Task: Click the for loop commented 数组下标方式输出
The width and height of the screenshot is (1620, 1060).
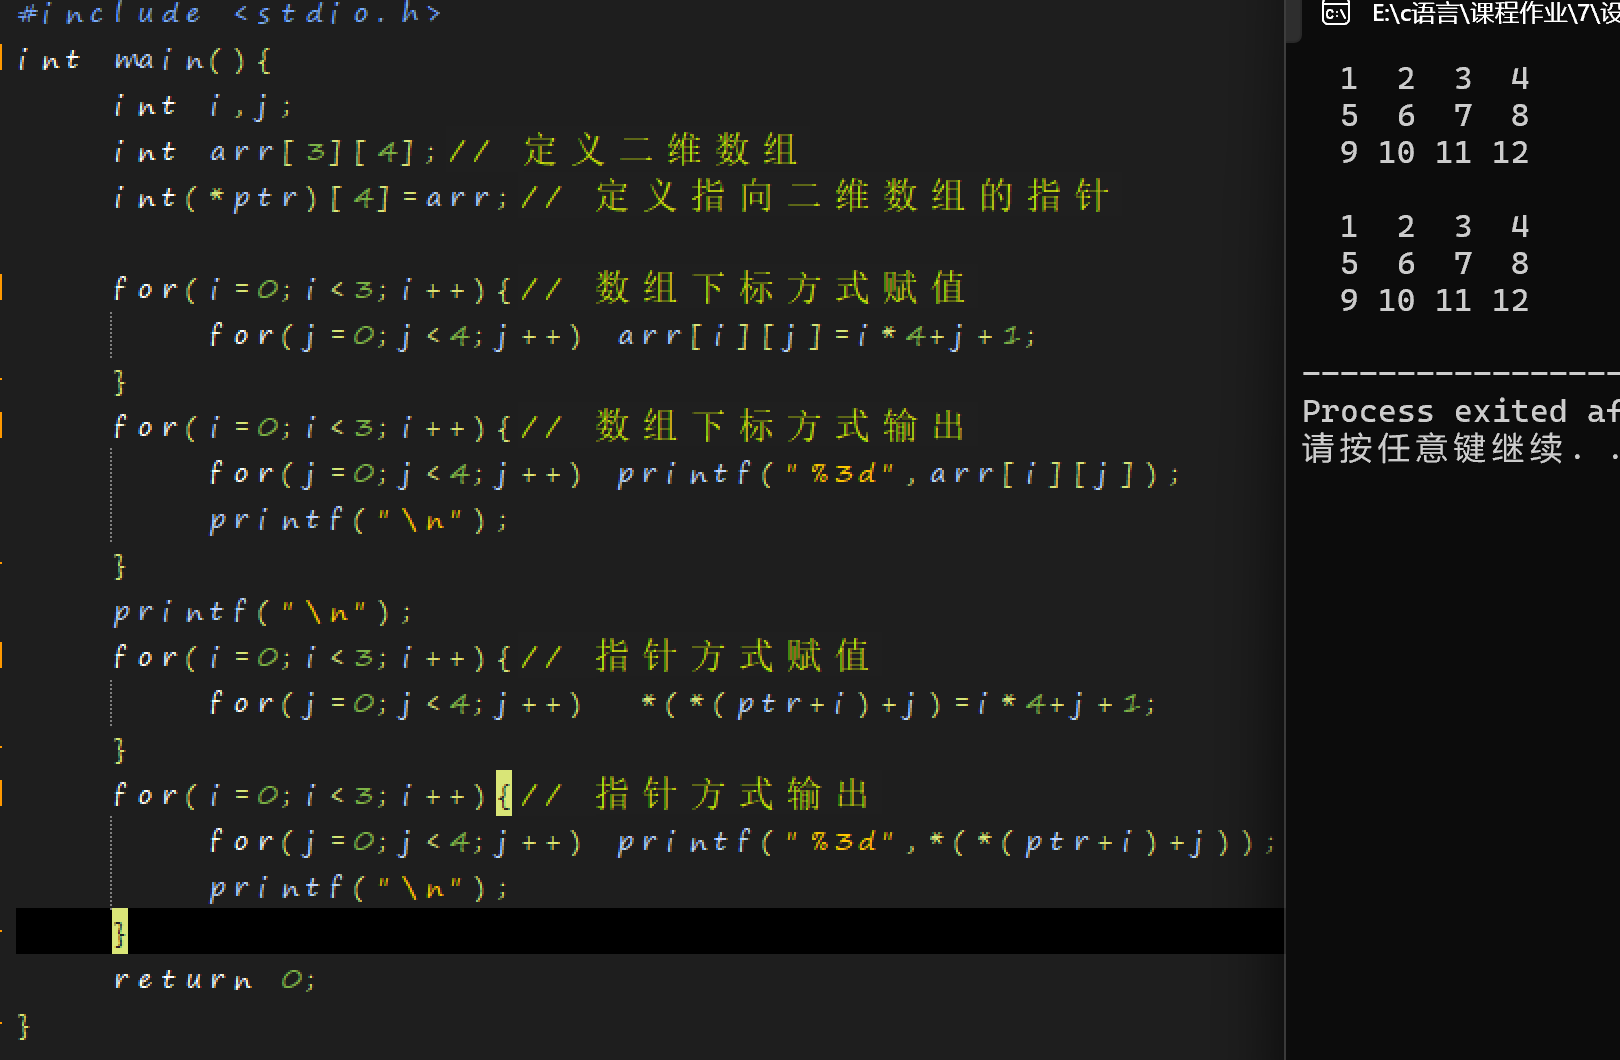Action: click(x=539, y=427)
